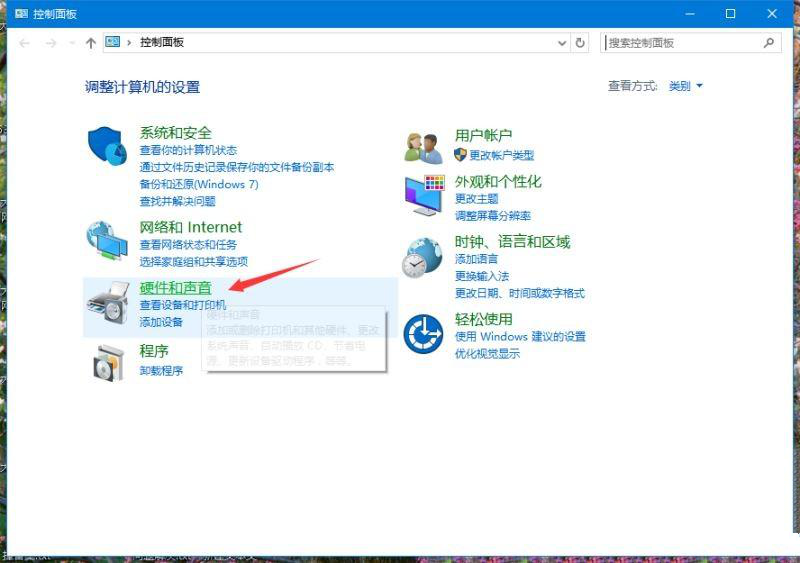Click the Network and Internet globe icon
This screenshot has width=800, height=563.
107,241
